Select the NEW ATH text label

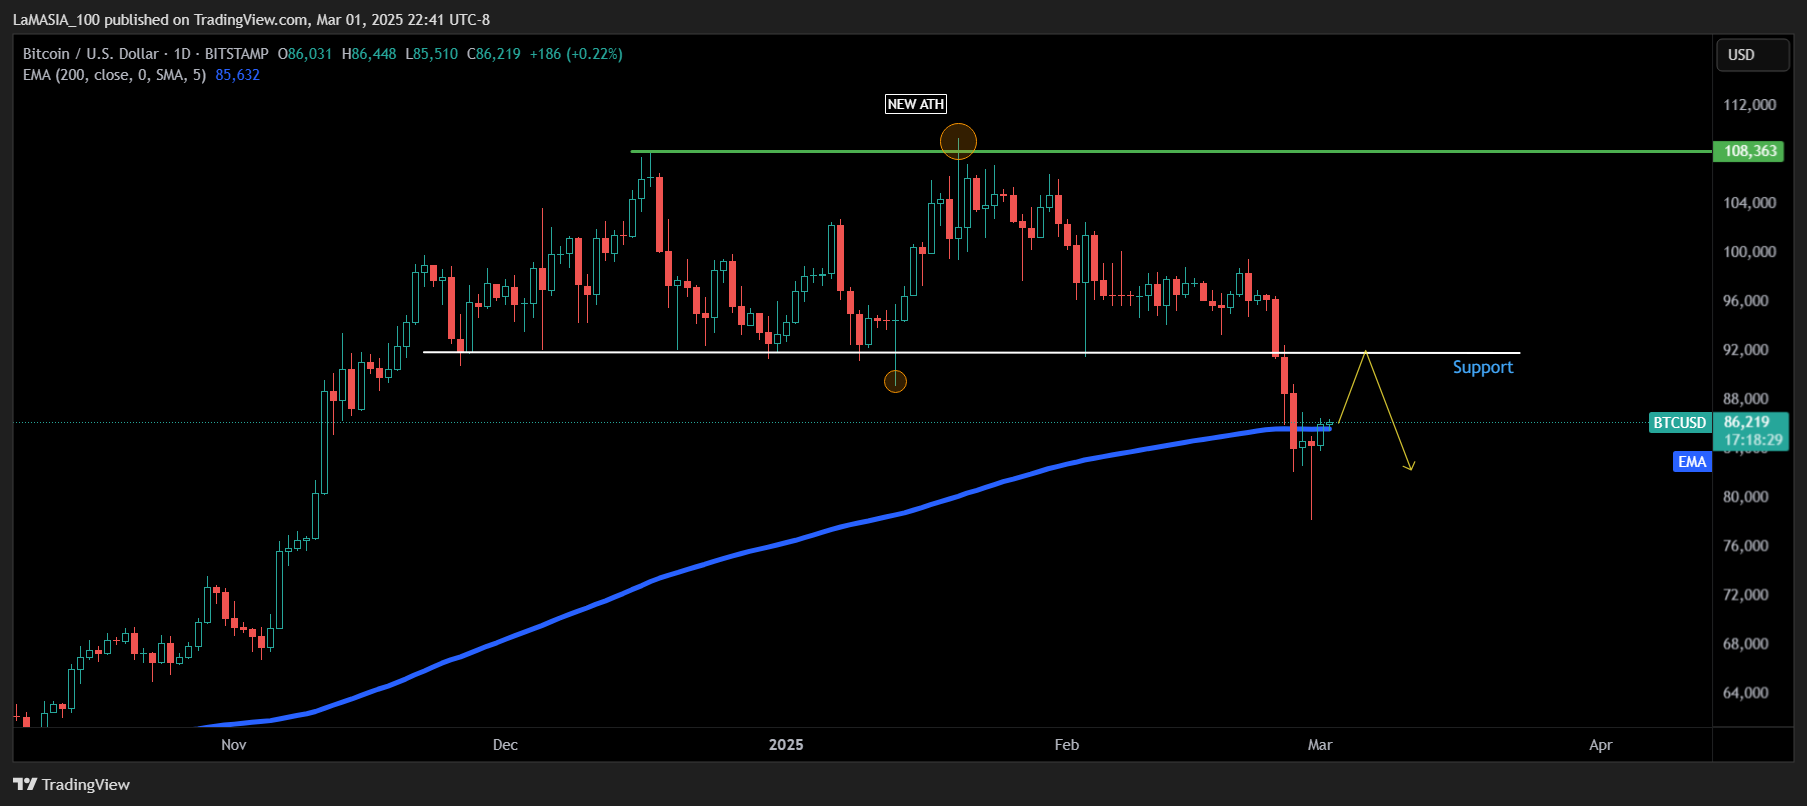(916, 104)
